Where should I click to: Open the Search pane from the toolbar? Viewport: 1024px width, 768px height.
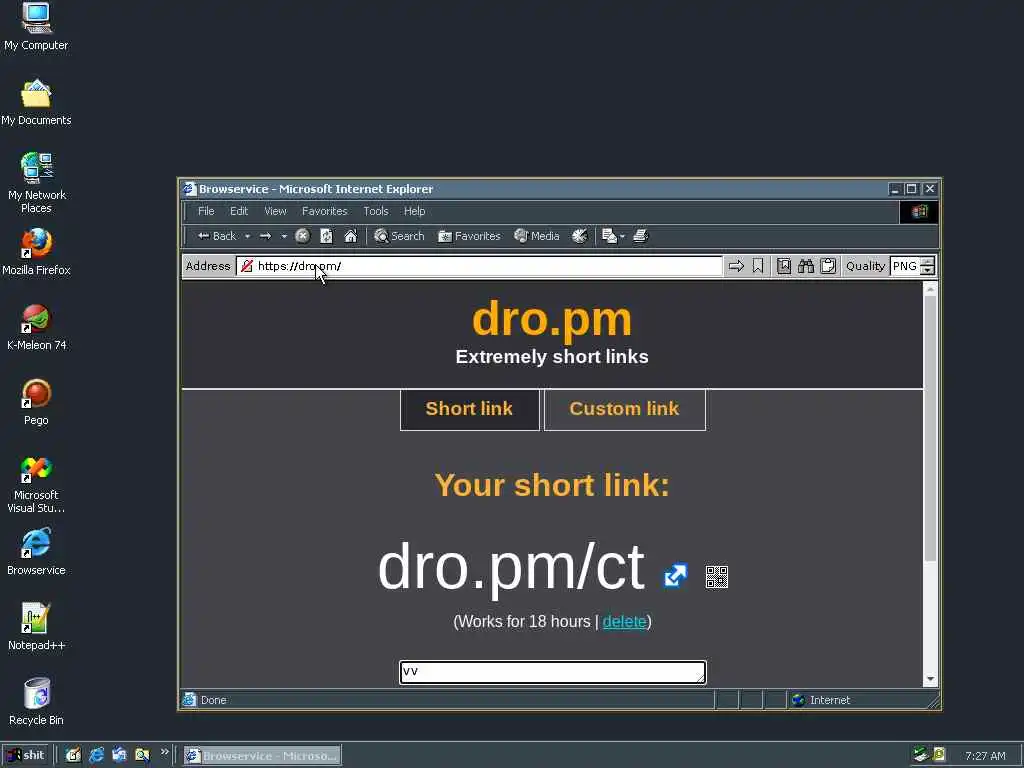pos(399,236)
